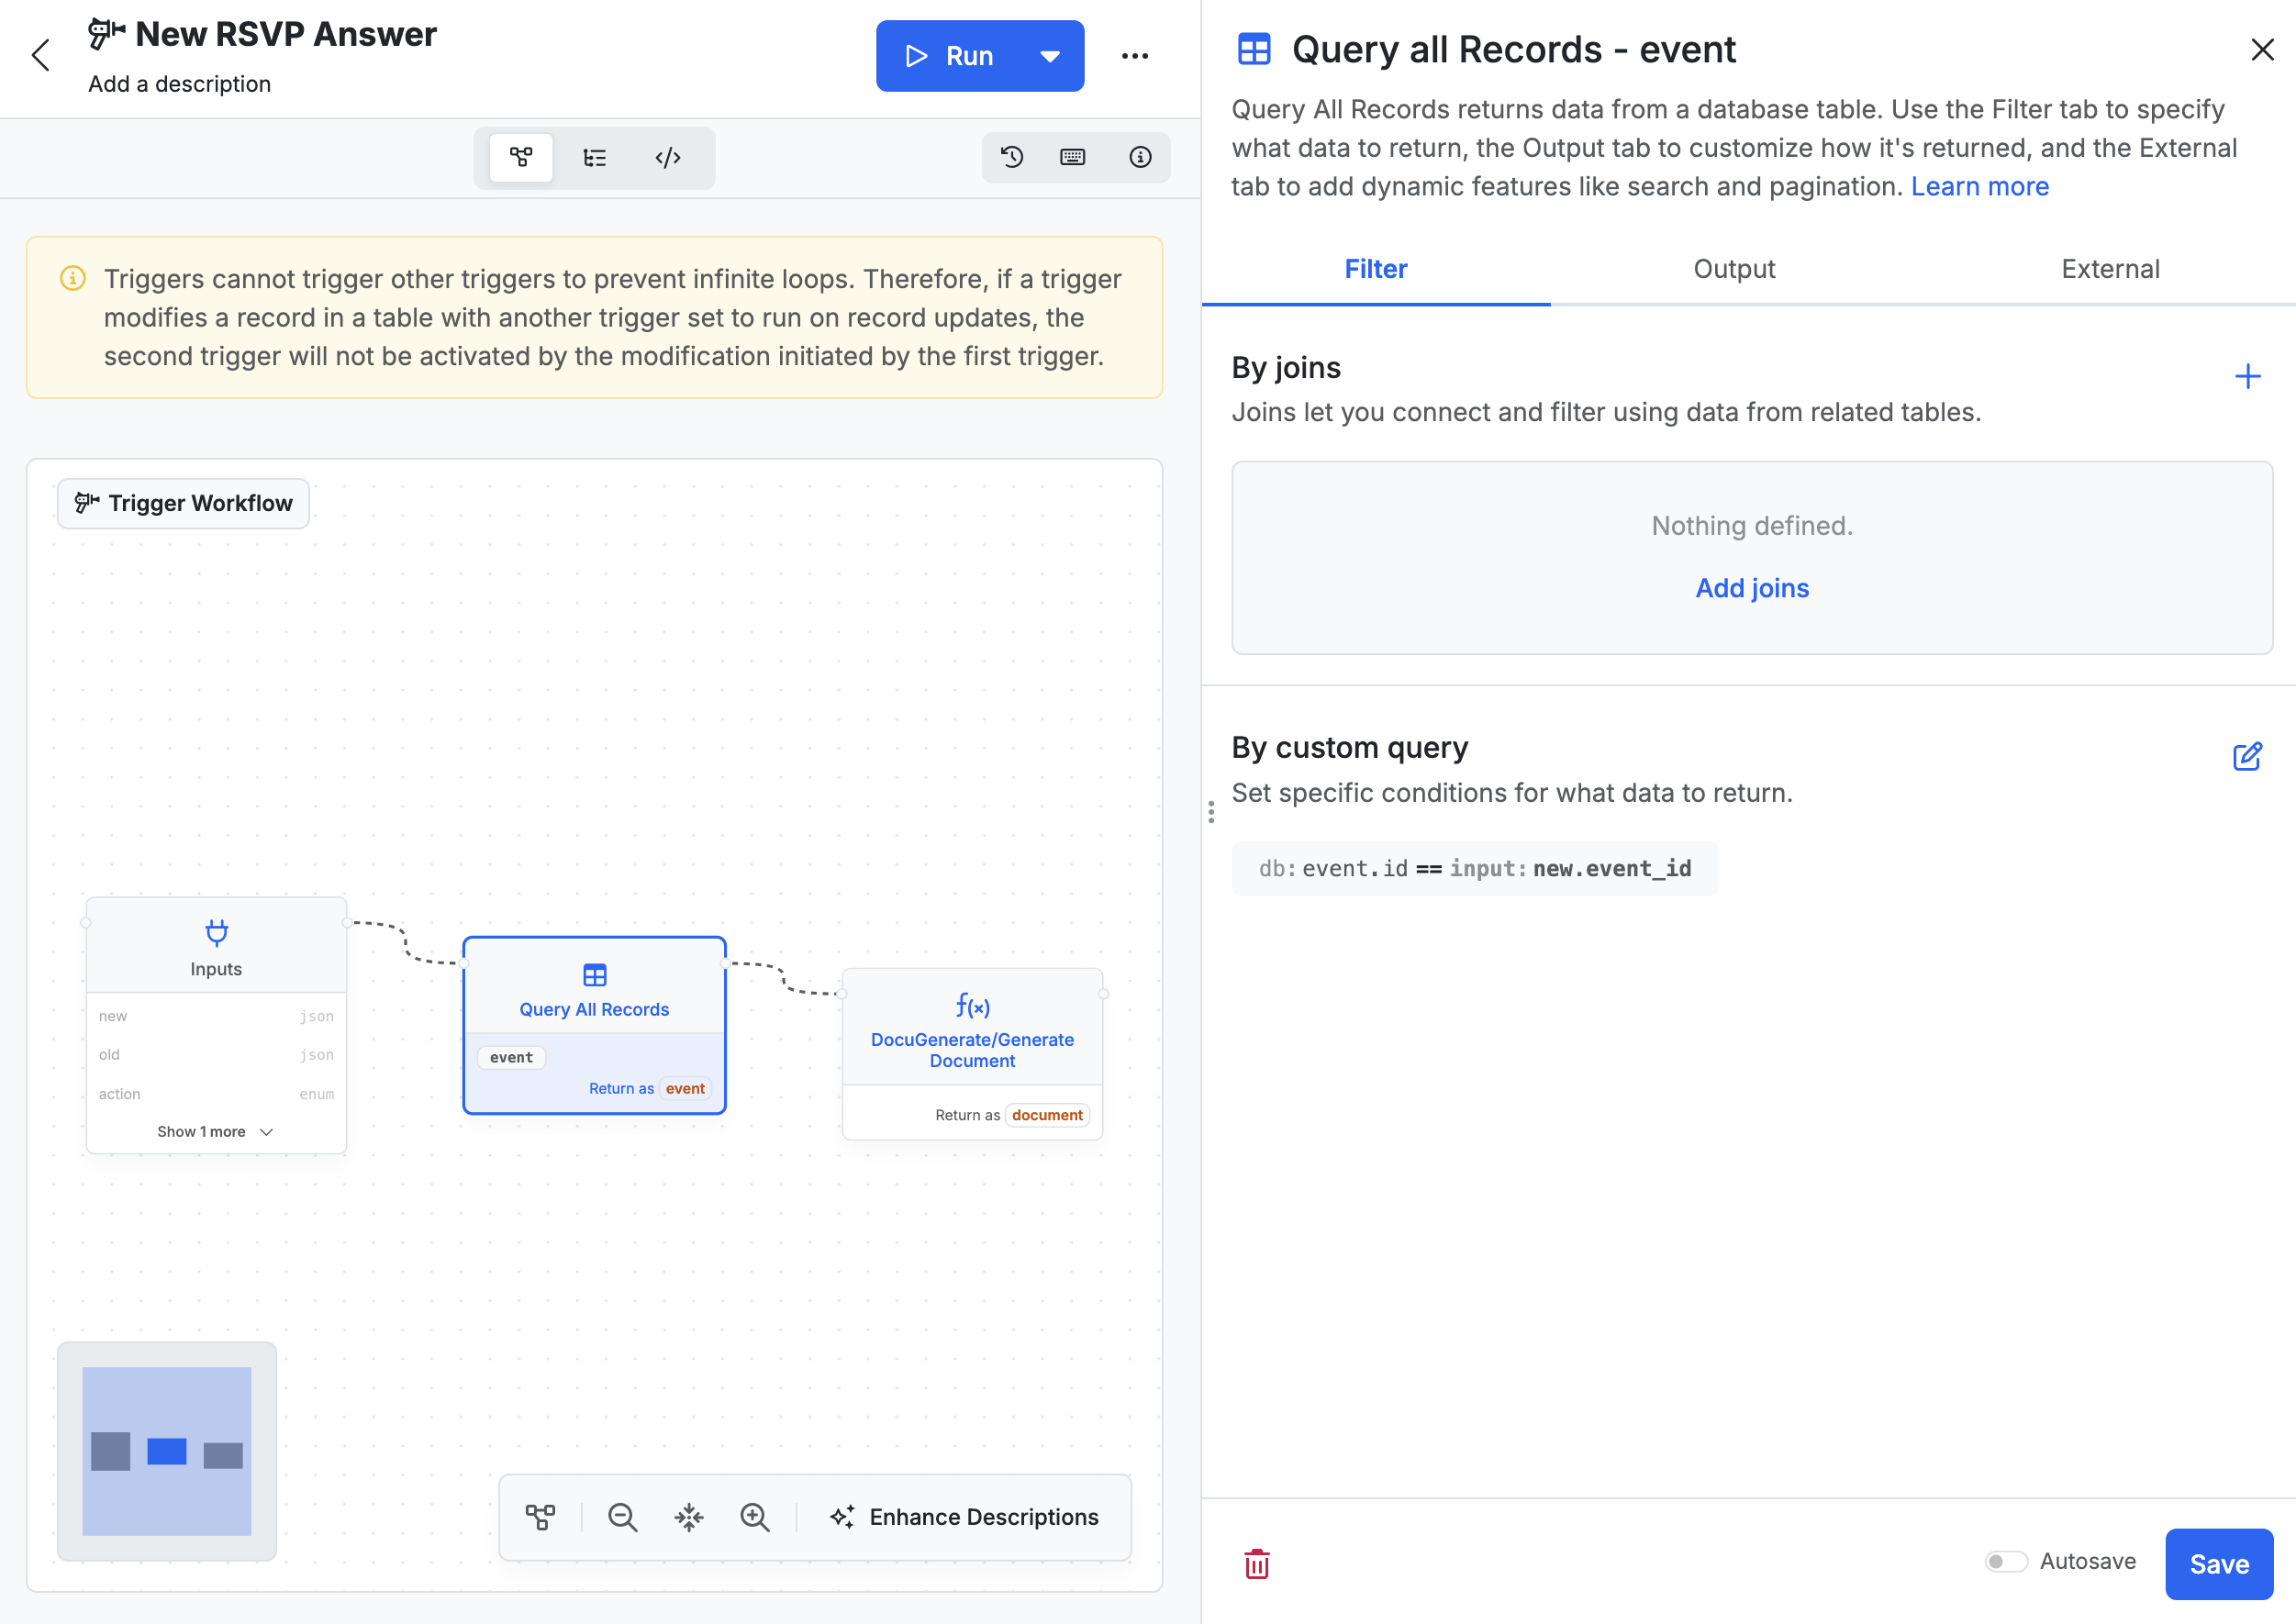Click the plus icon next to By joins
Viewport: 2296px width, 1624px height.
[x=2247, y=376]
